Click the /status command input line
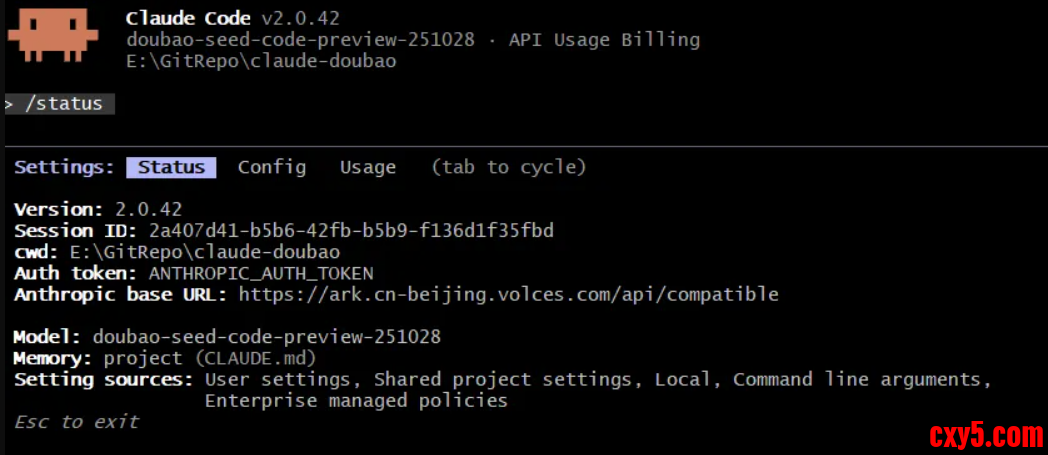 pos(60,104)
